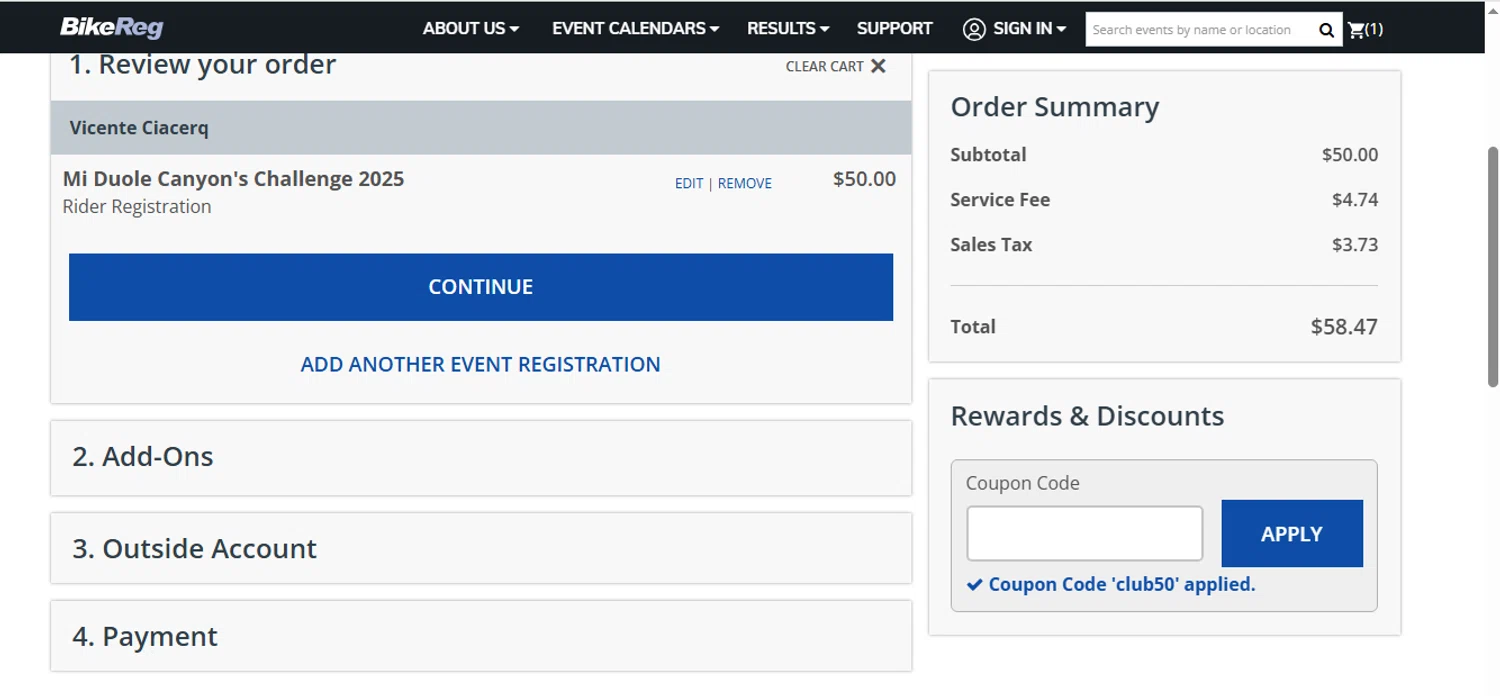Click the Sales Tax value $3.73

point(1355,245)
